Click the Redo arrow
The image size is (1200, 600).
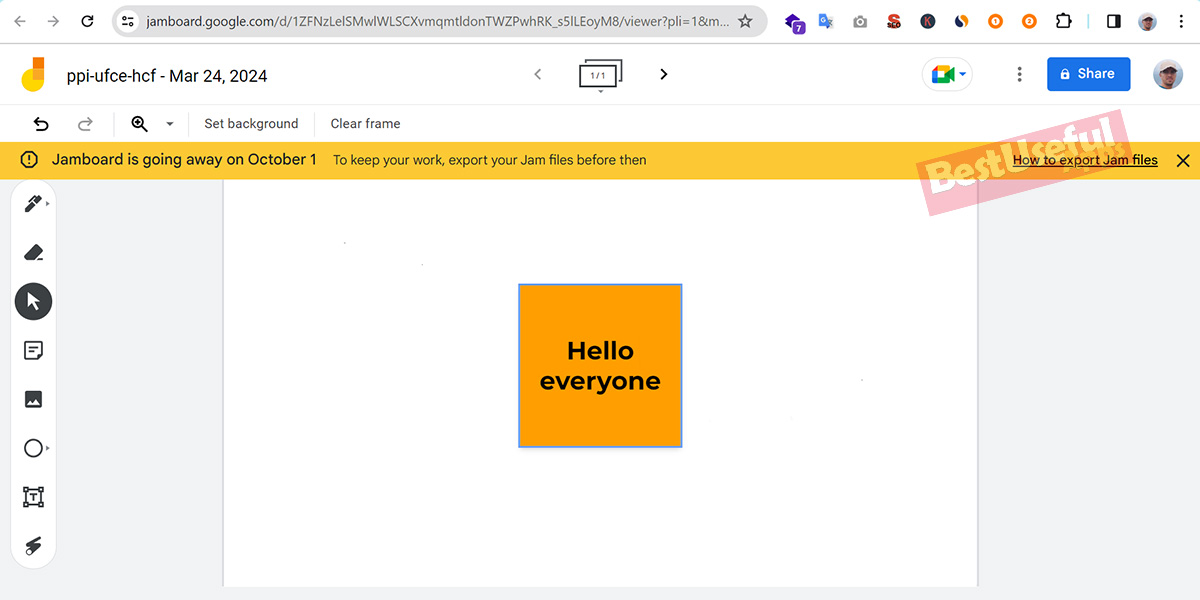click(x=86, y=124)
